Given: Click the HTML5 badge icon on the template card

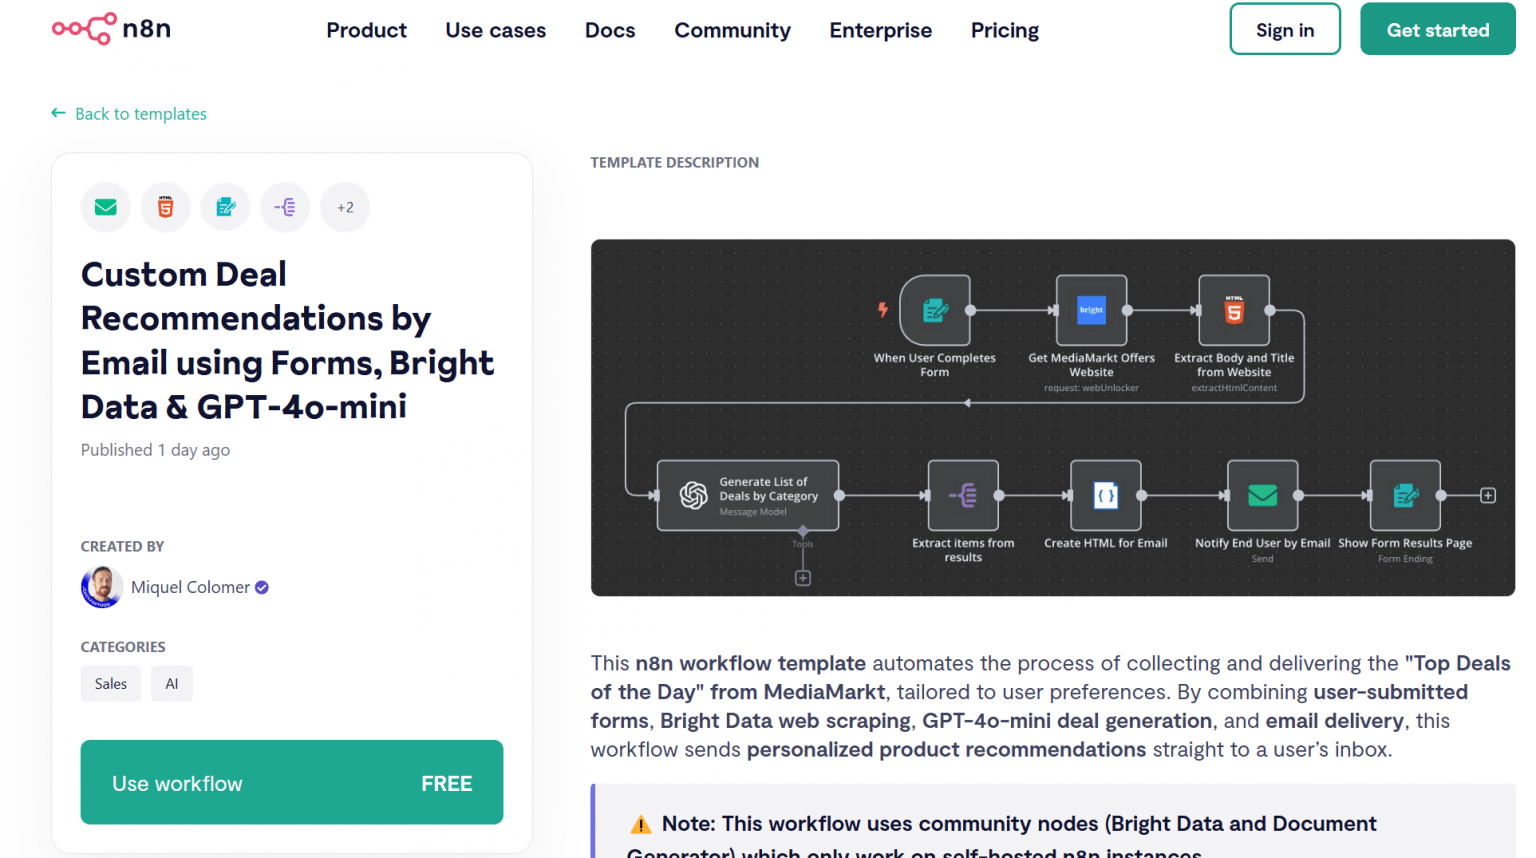Looking at the screenshot, I should (x=165, y=207).
